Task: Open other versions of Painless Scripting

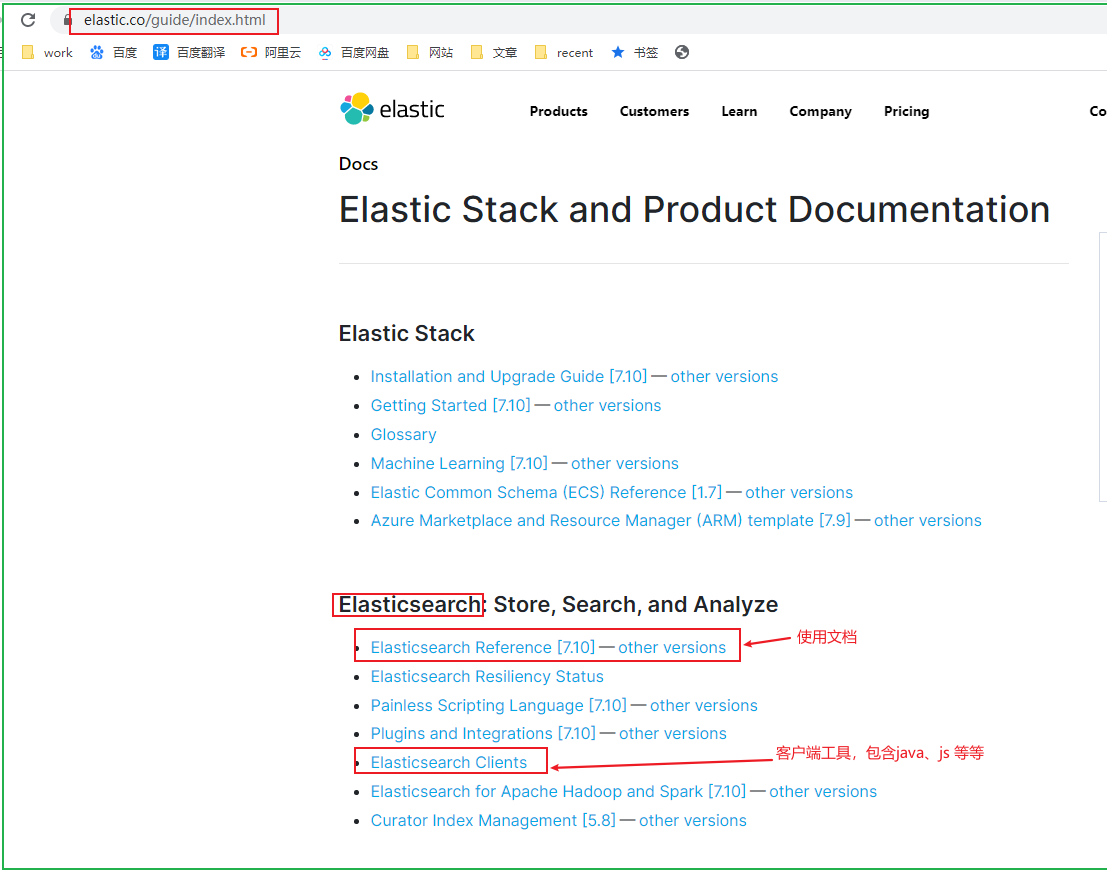Action: click(703, 705)
